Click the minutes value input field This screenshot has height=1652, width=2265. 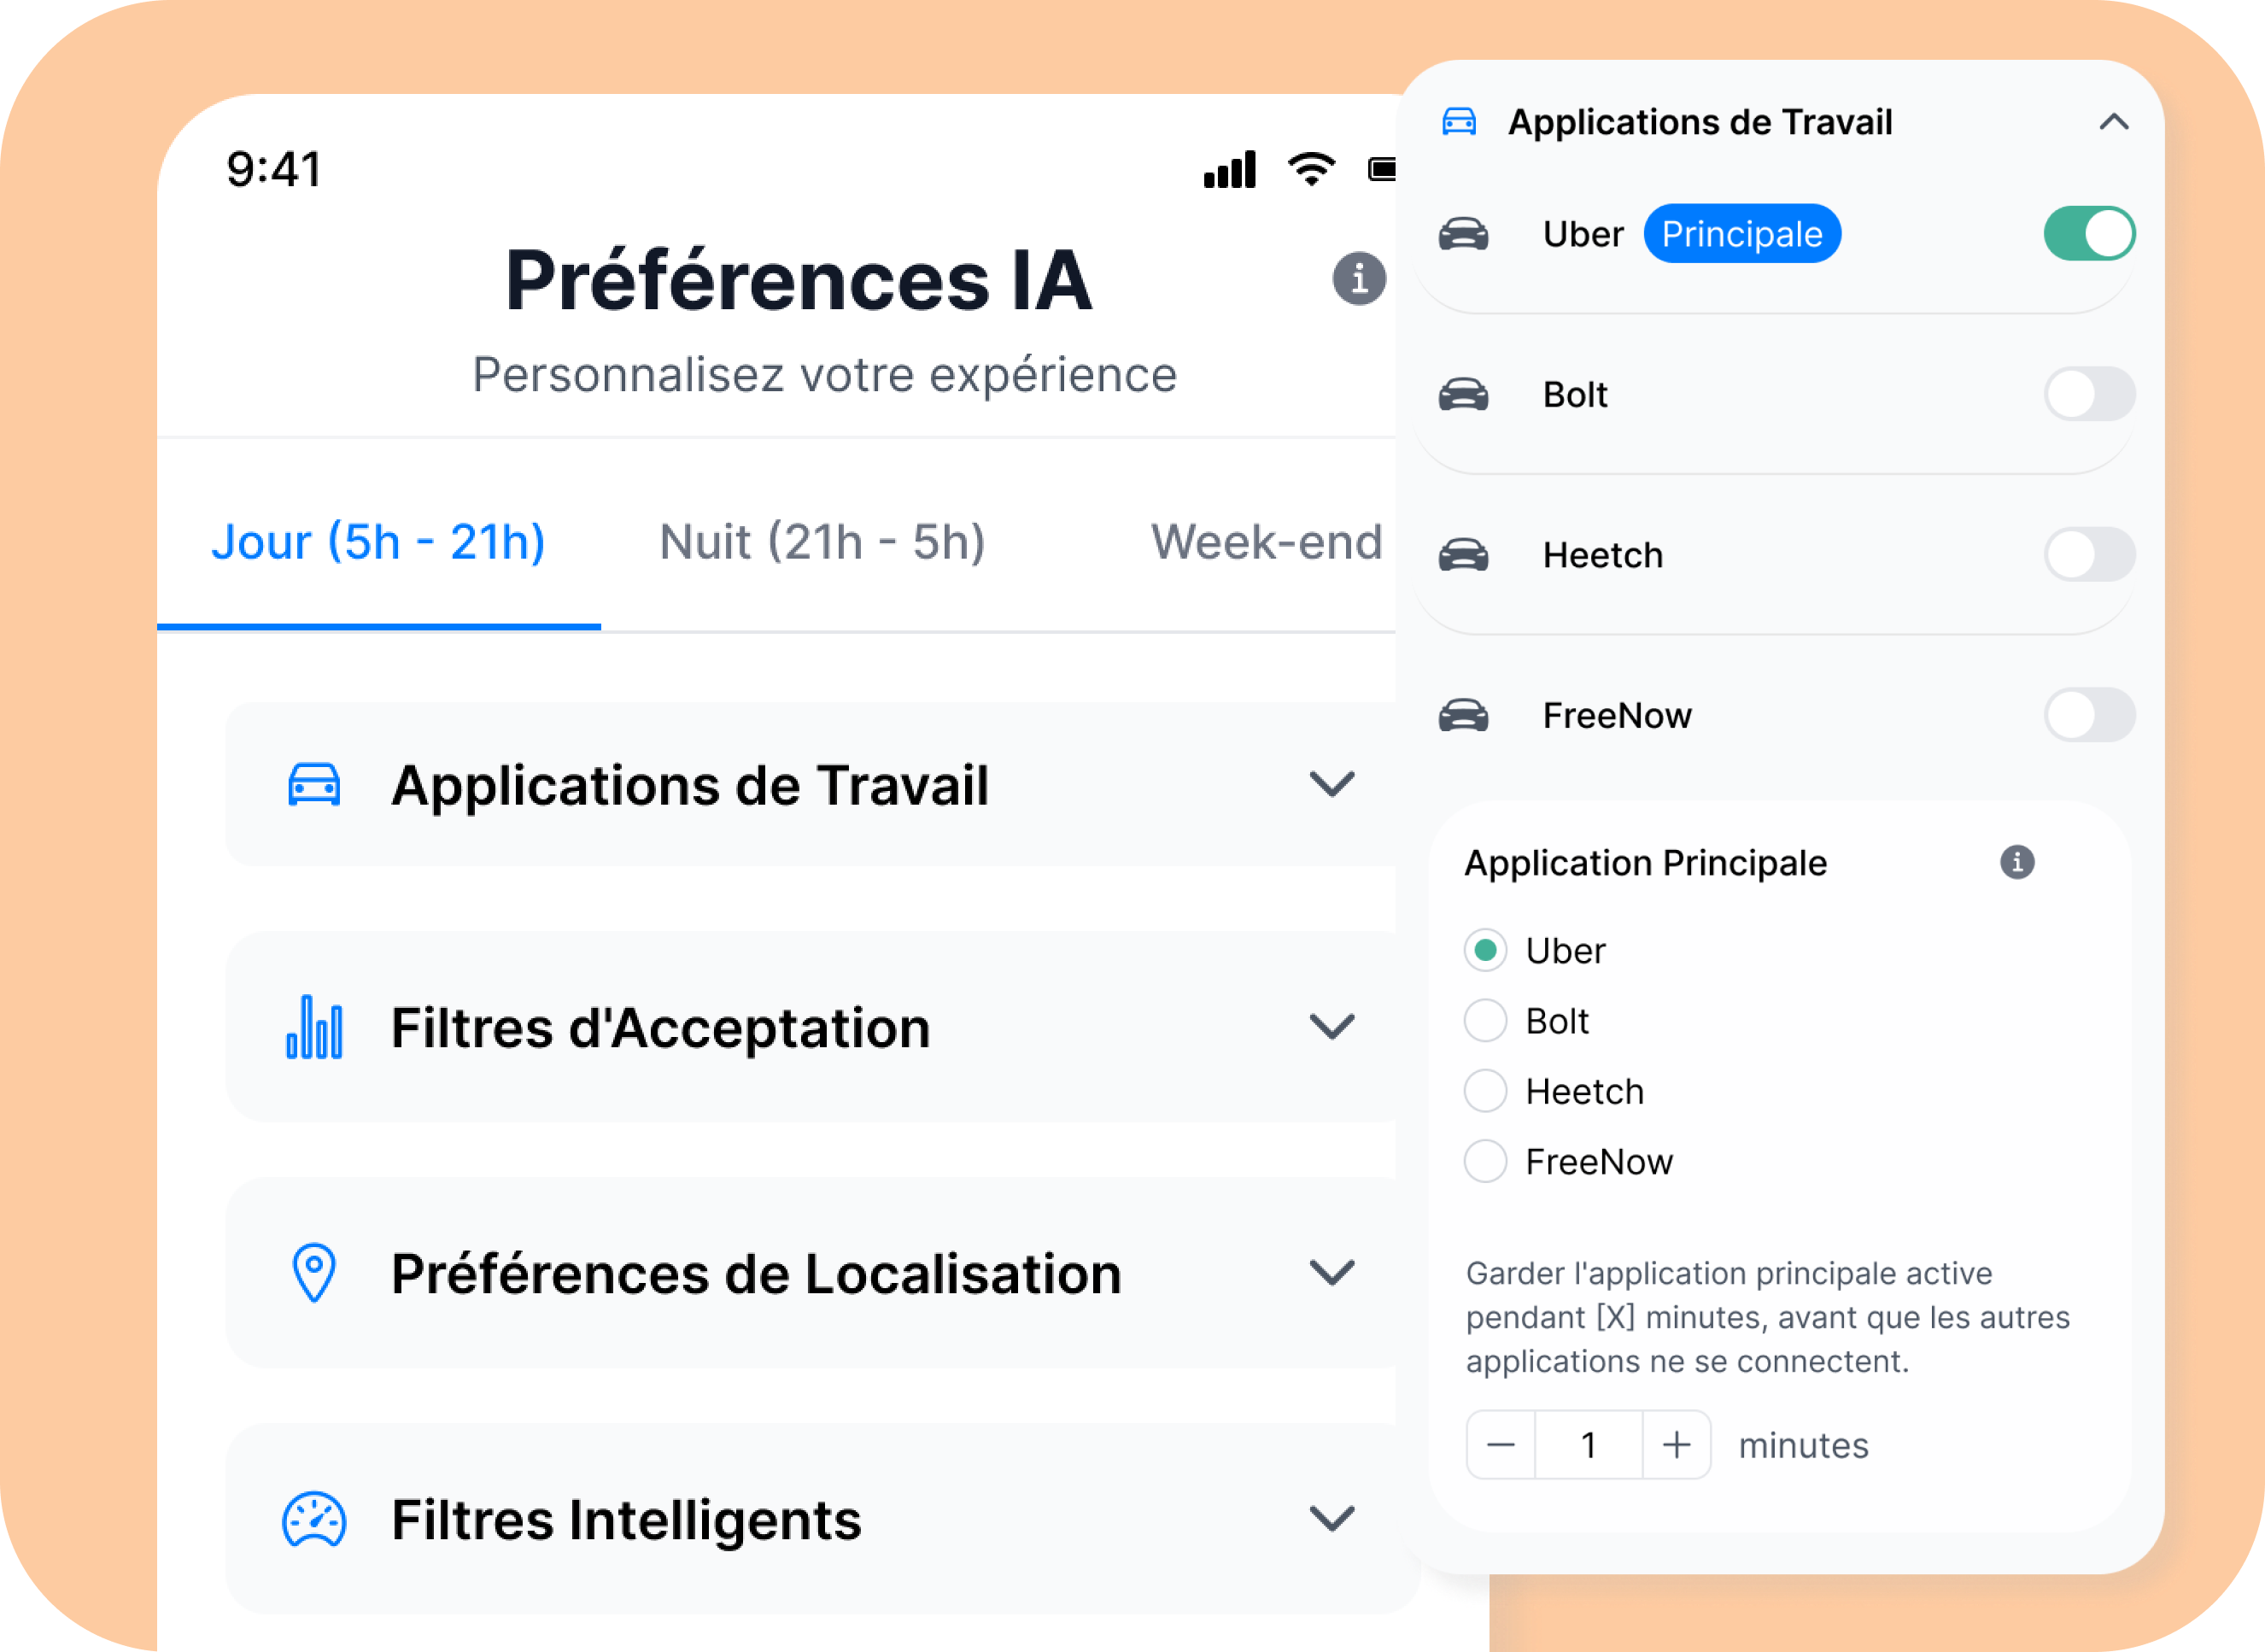[x=1588, y=1445]
